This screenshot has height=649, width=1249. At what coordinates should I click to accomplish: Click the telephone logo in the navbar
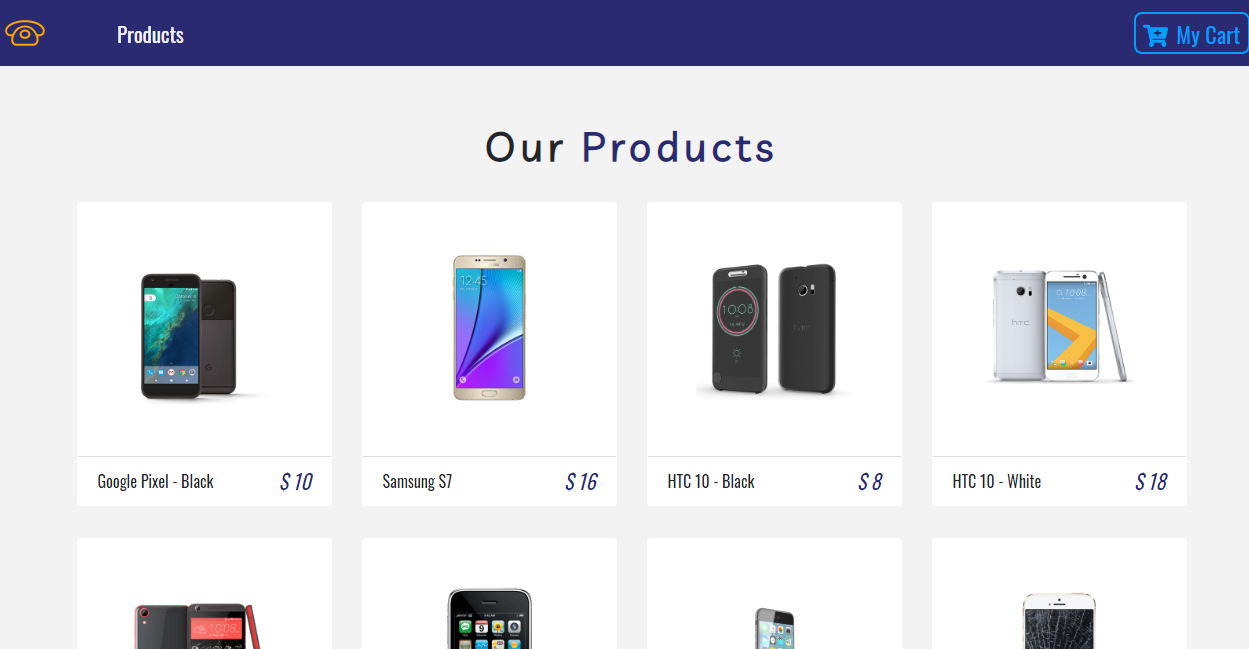point(24,33)
